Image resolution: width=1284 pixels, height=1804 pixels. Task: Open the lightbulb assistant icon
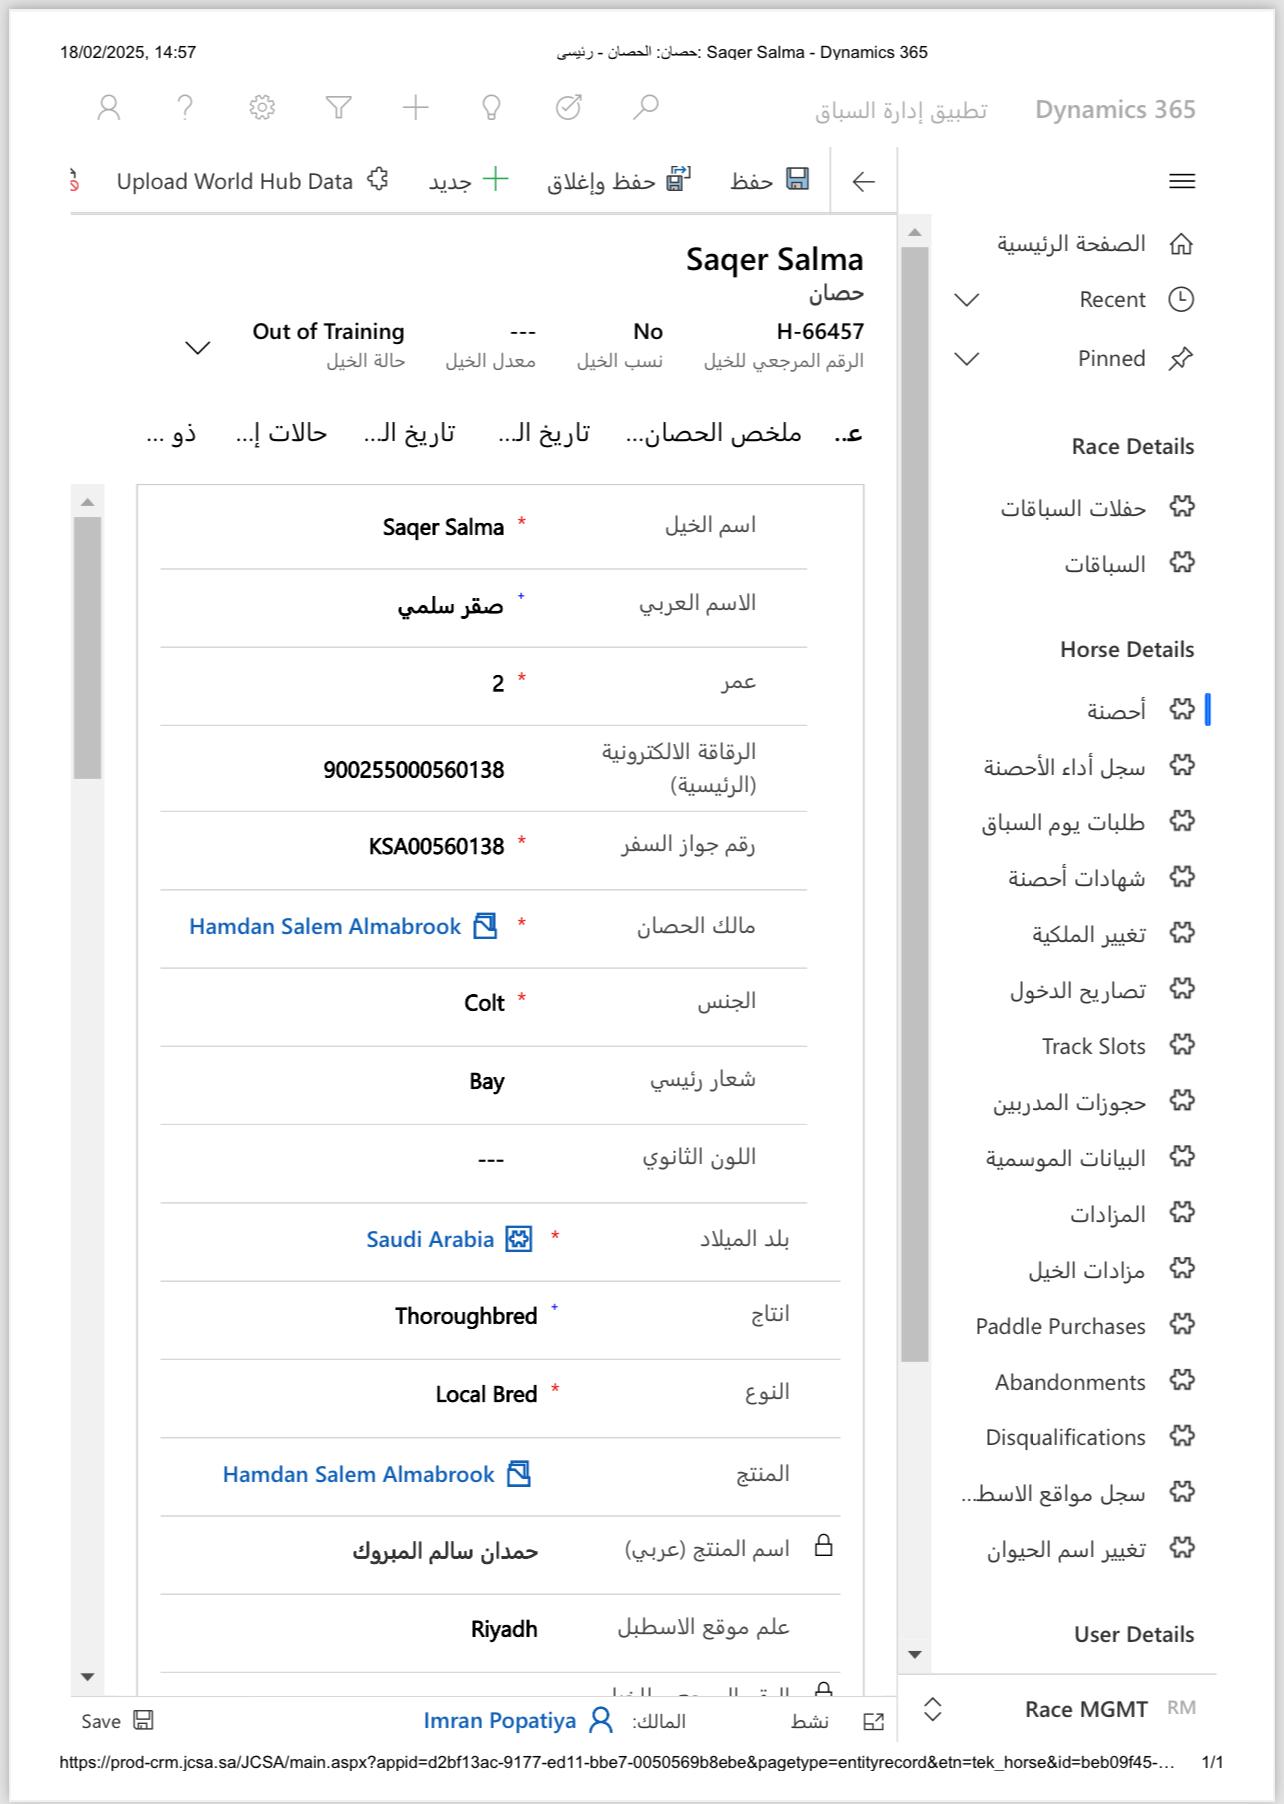[x=491, y=107]
